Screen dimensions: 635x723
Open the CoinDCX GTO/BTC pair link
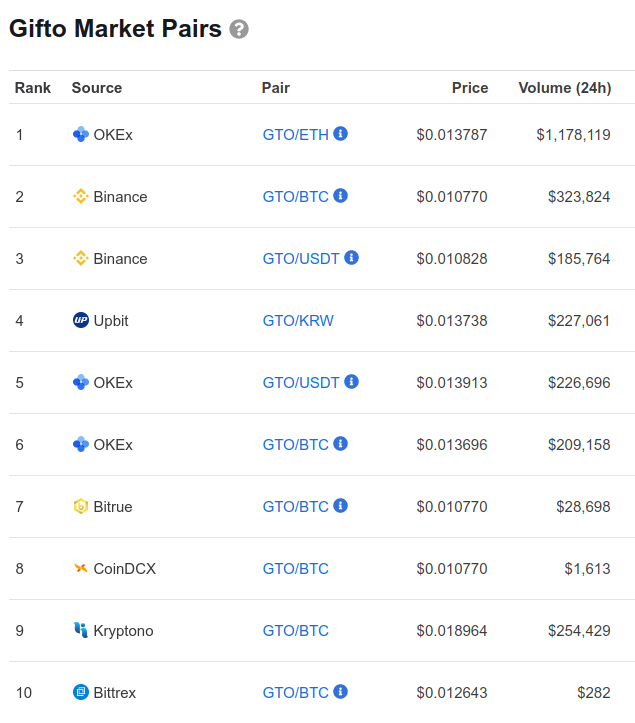(296, 569)
